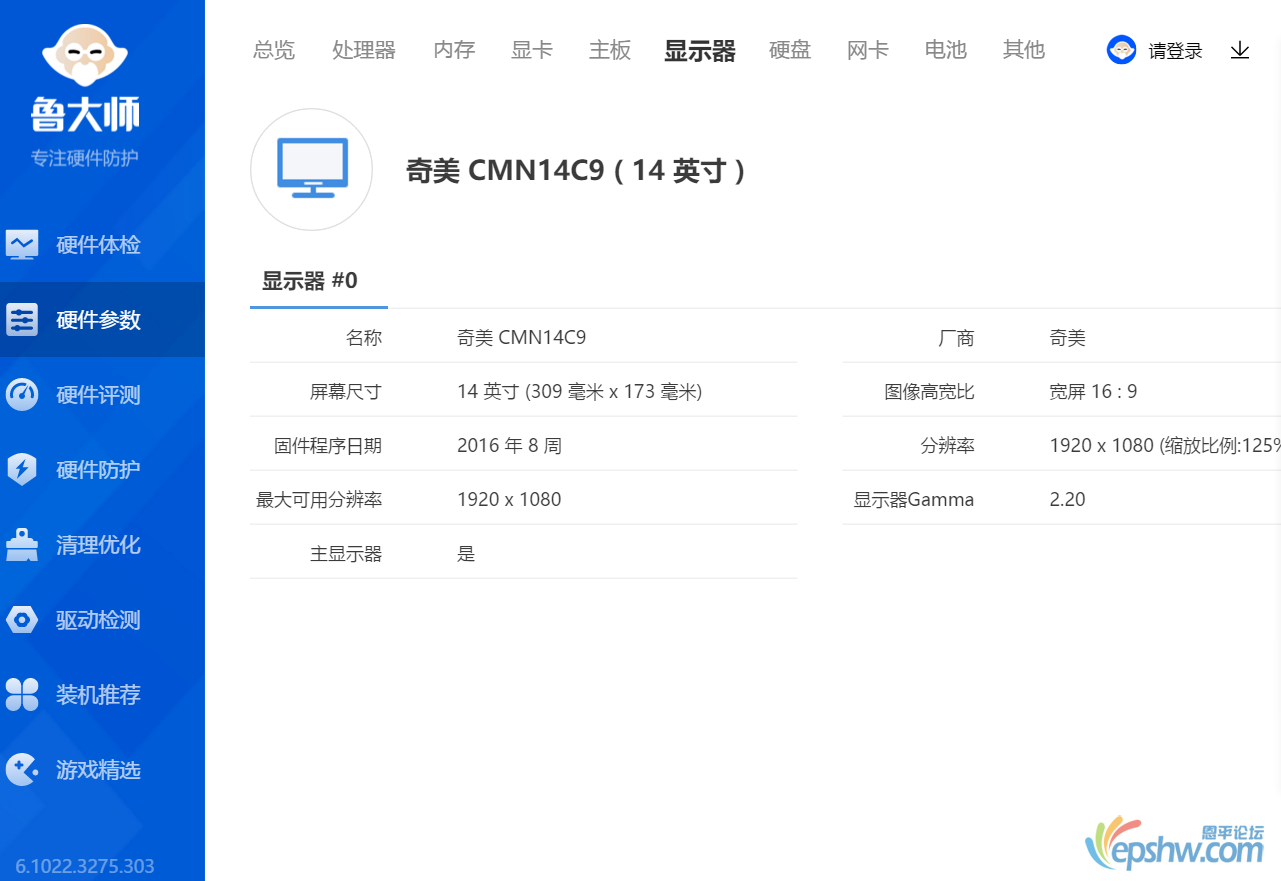Click the 分辨率 value with 缩放比例
The image size is (1281, 881).
1165,446
